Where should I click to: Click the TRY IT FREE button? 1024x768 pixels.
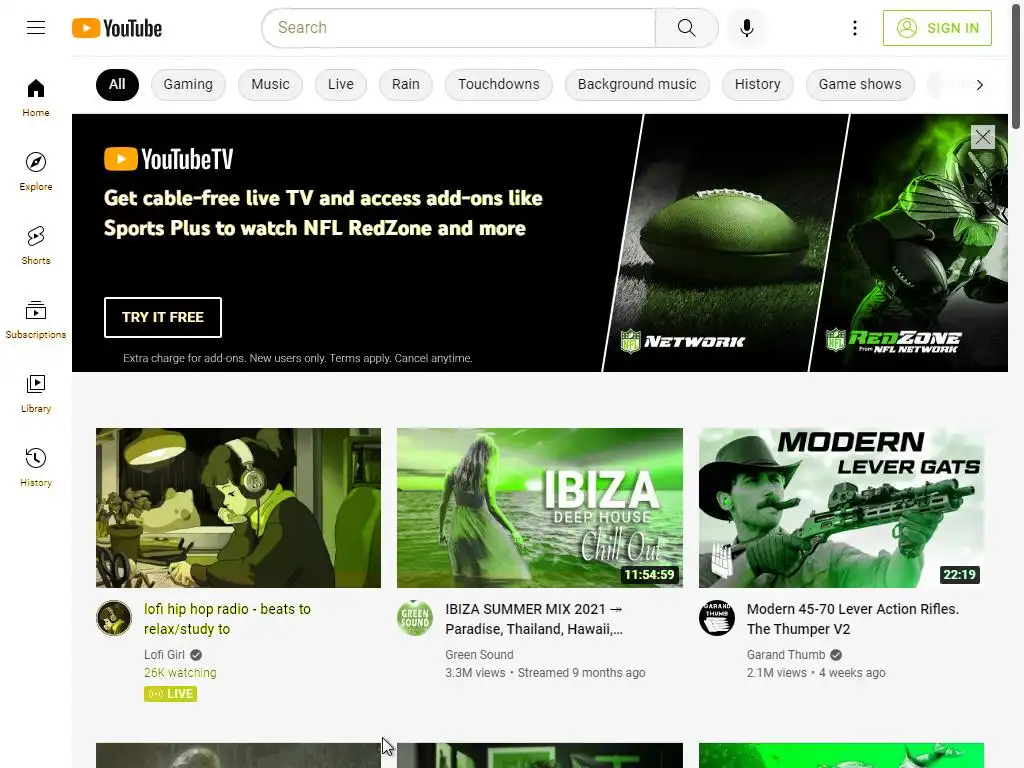(163, 317)
